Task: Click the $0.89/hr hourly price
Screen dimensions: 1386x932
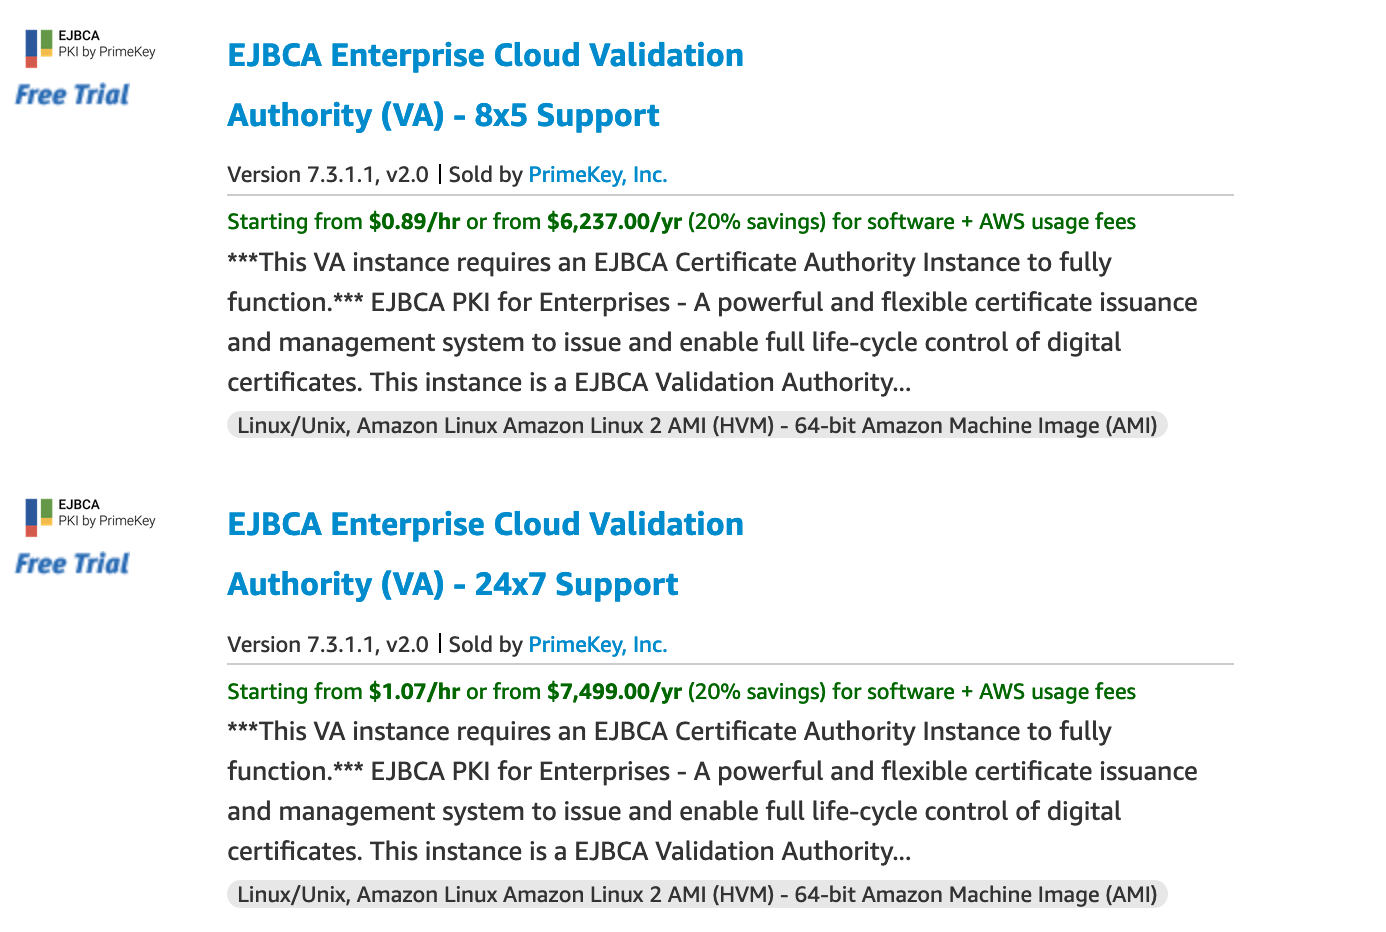Action: pyautogui.click(x=414, y=222)
